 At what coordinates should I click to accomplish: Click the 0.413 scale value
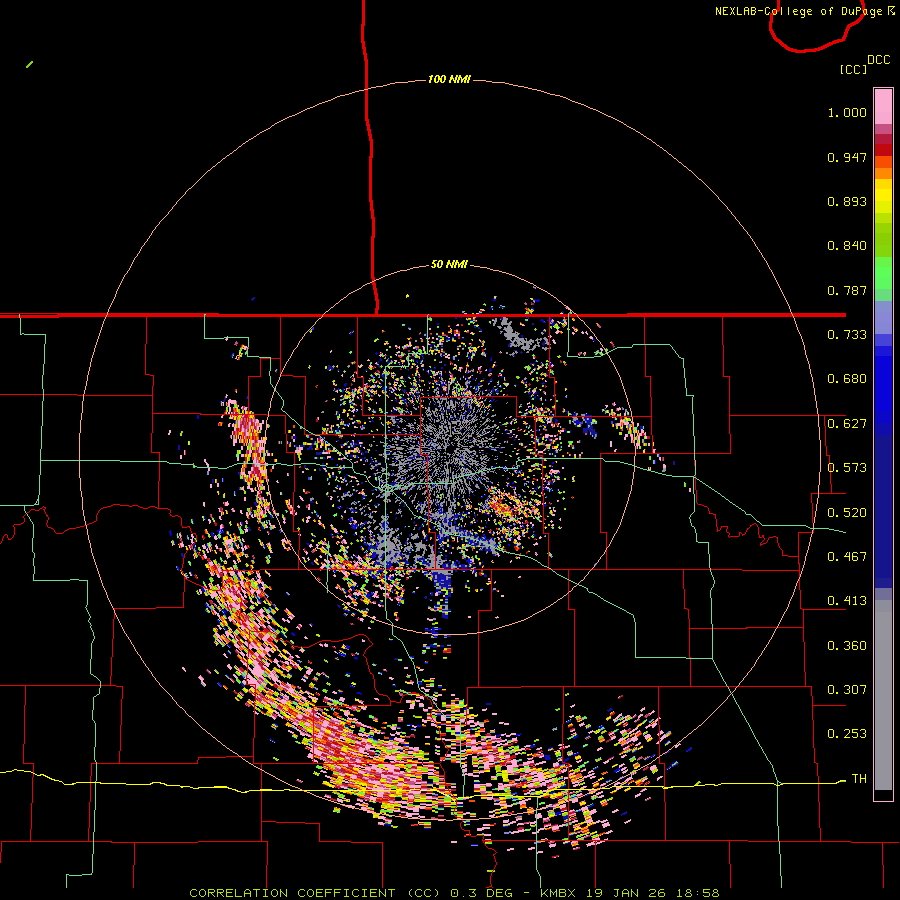[x=847, y=601]
